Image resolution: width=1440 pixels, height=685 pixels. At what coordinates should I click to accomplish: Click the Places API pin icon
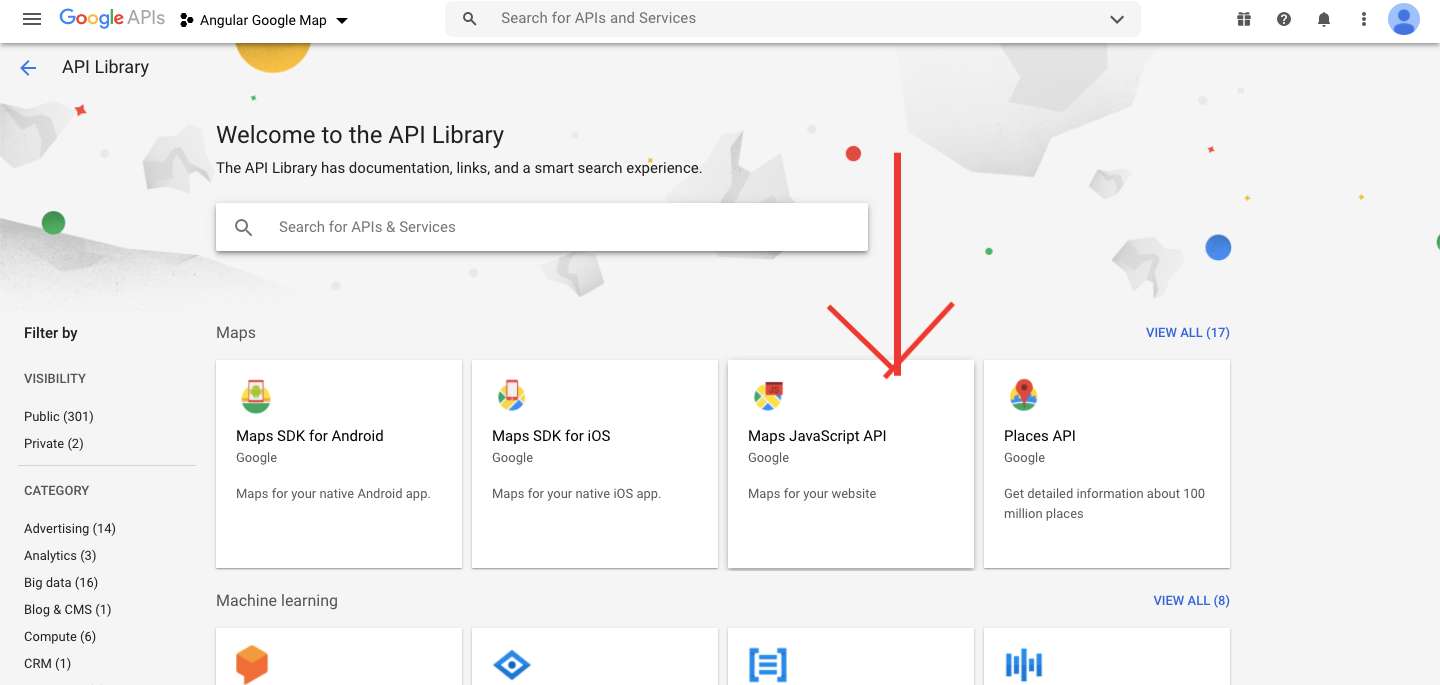(1023, 395)
